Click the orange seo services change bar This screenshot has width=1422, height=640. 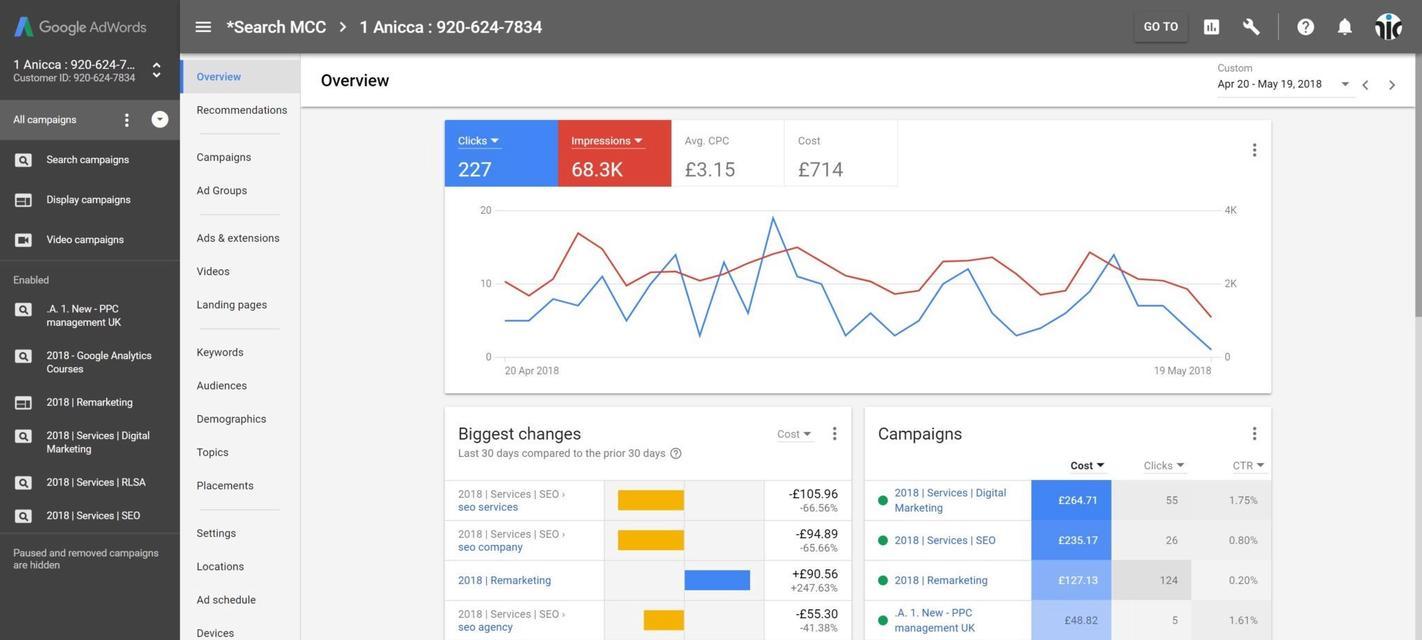(x=651, y=501)
